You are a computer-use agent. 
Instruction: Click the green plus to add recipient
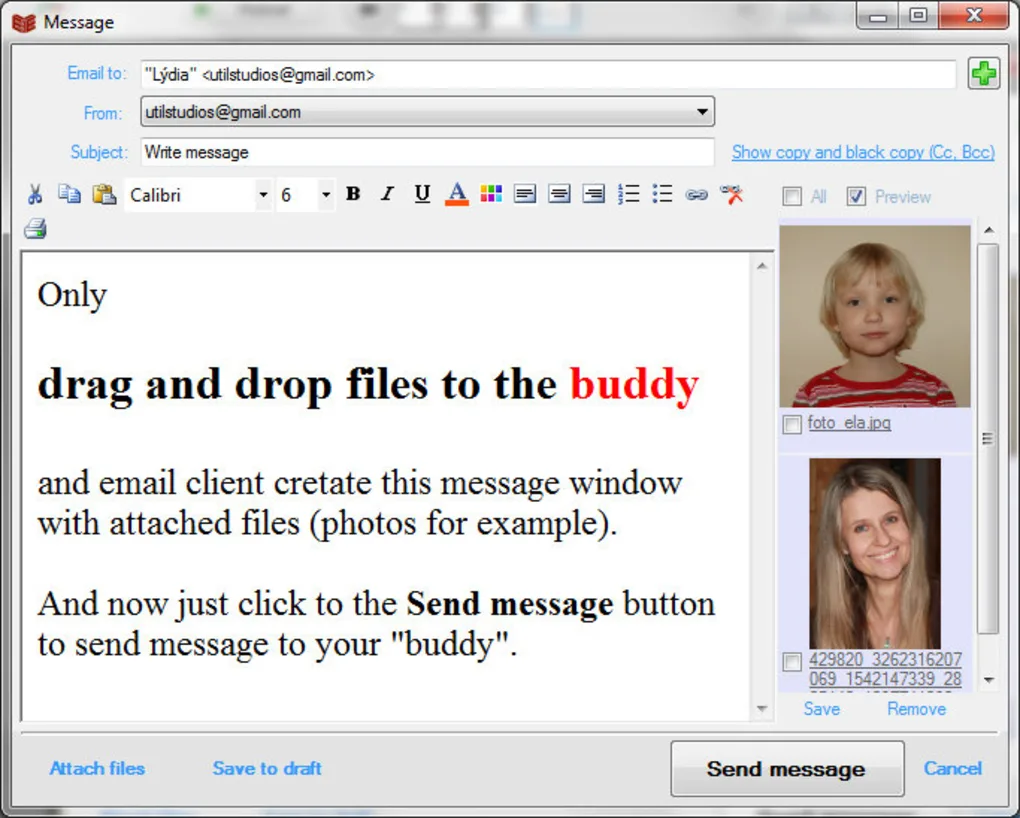pyautogui.click(x=983, y=73)
